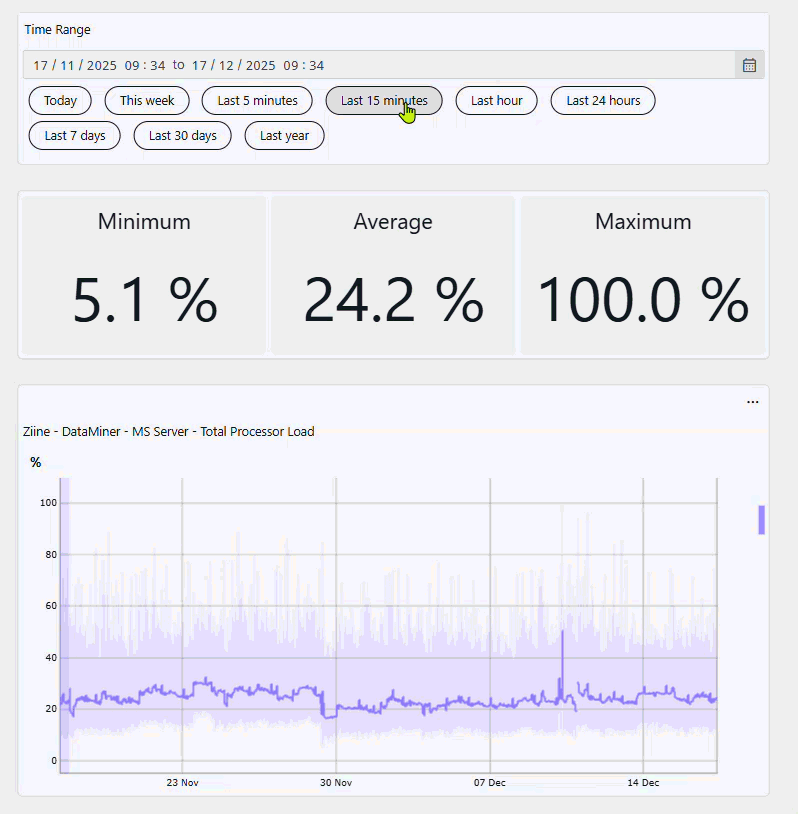Set range to Last 5 minutes
This screenshot has width=798, height=814.
[257, 101]
